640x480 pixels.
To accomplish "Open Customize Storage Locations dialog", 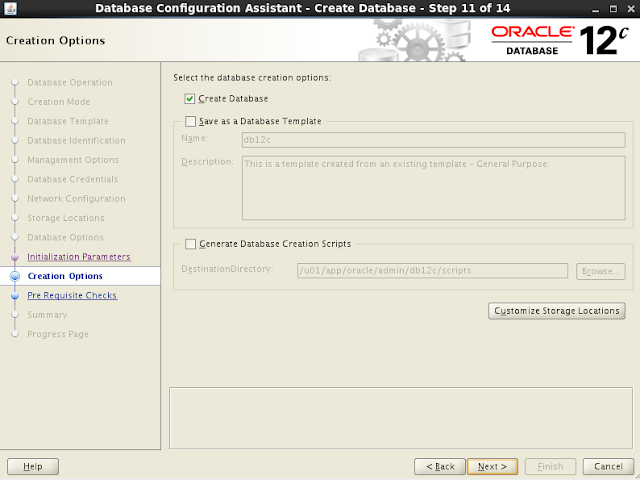I will click(557, 311).
